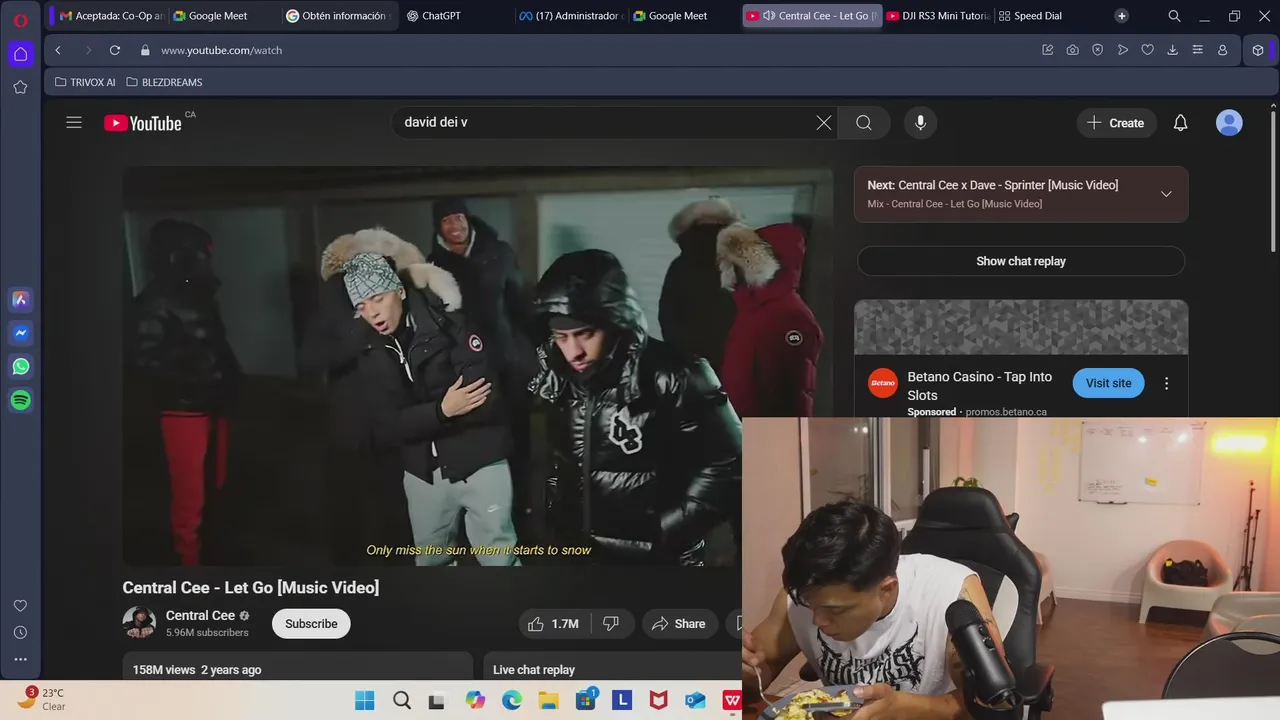
Task: Open the Central Cee channel avatar
Action: click(139, 623)
